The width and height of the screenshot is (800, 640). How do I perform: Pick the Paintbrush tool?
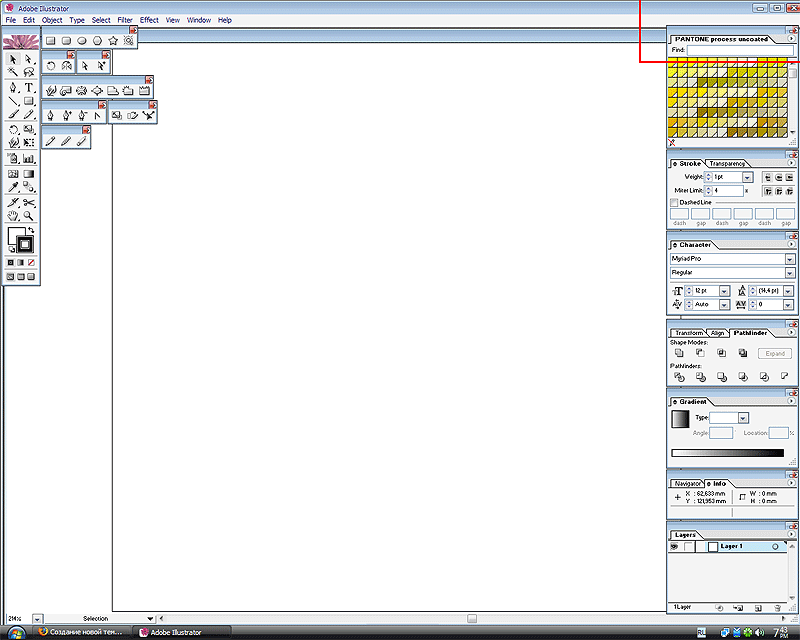point(13,114)
